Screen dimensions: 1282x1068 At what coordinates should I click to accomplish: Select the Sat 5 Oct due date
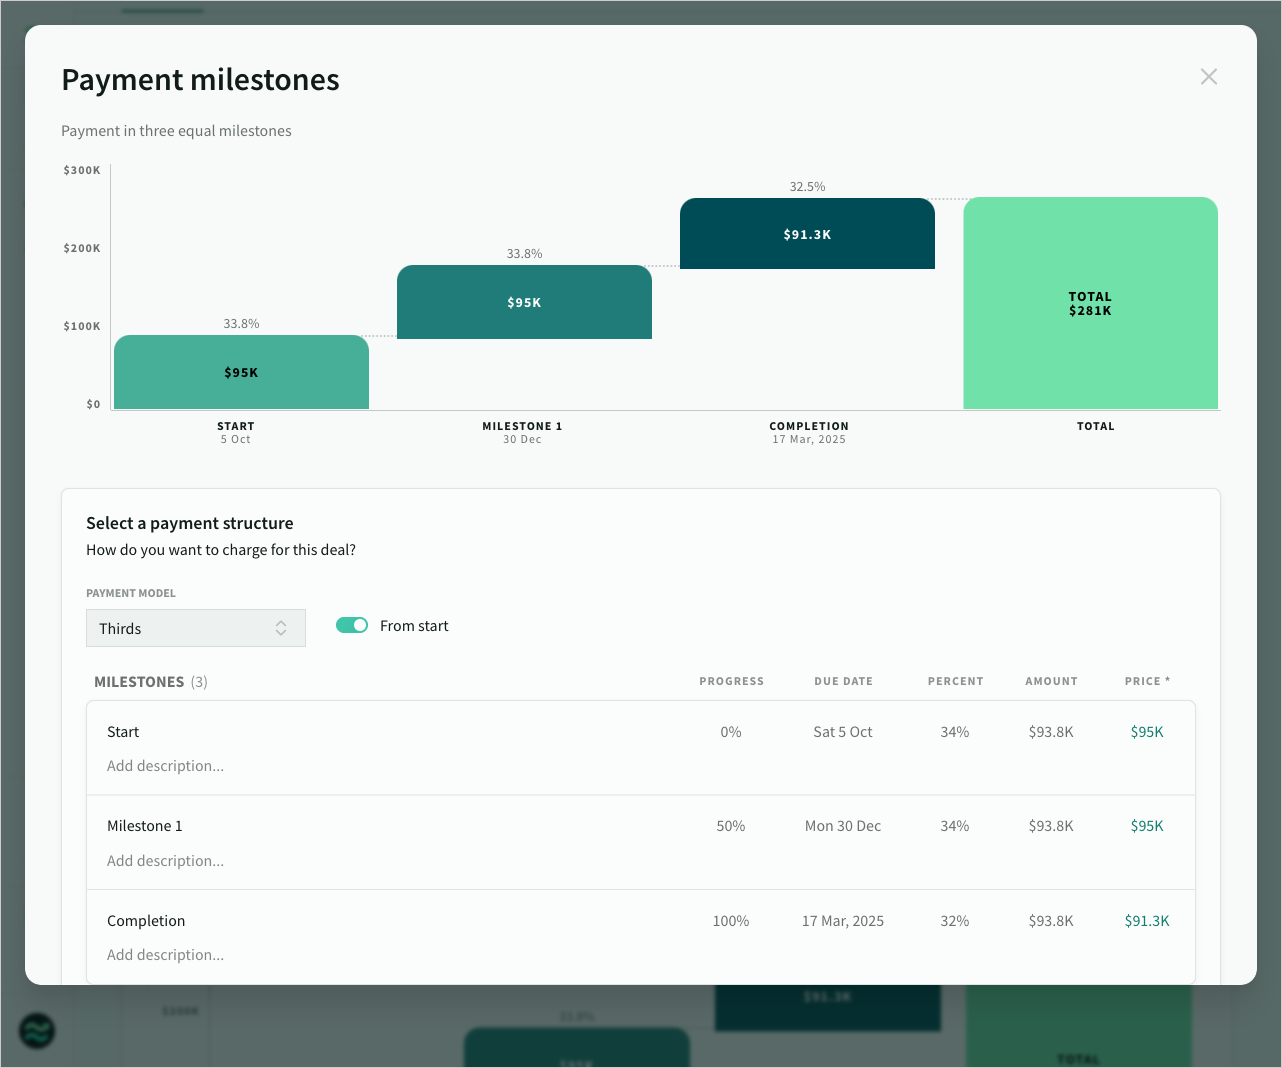pyautogui.click(x=843, y=732)
